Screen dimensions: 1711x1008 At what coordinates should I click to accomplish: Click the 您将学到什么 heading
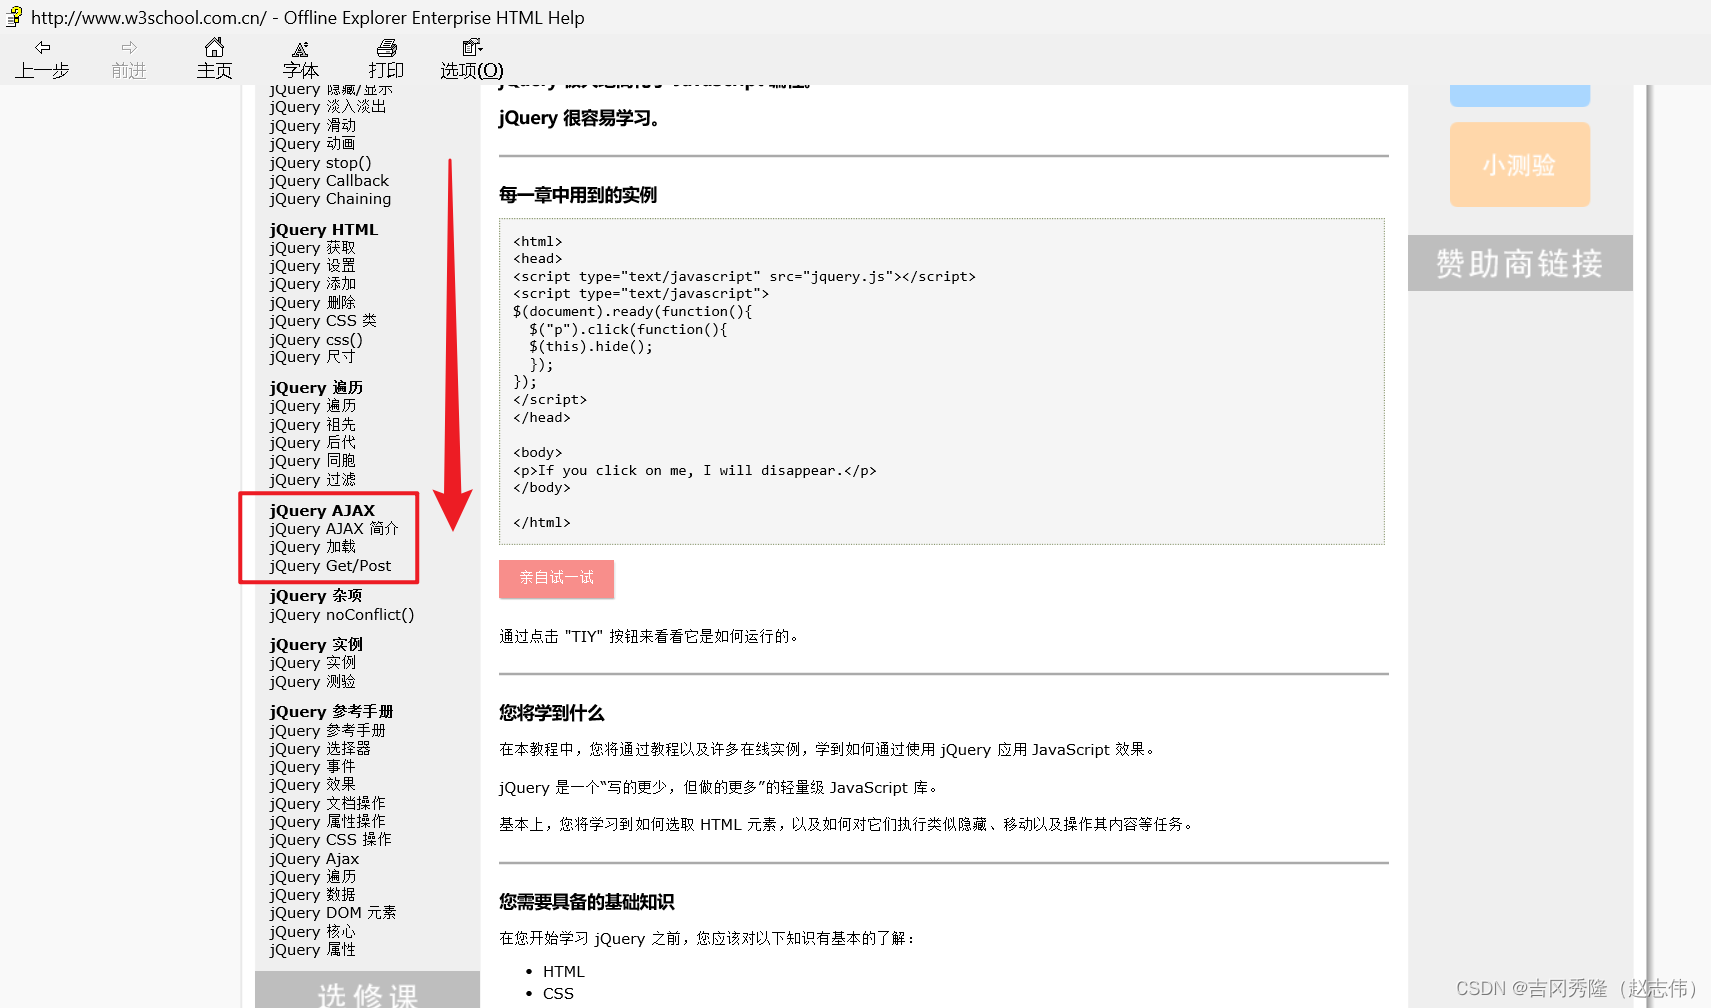(552, 713)
